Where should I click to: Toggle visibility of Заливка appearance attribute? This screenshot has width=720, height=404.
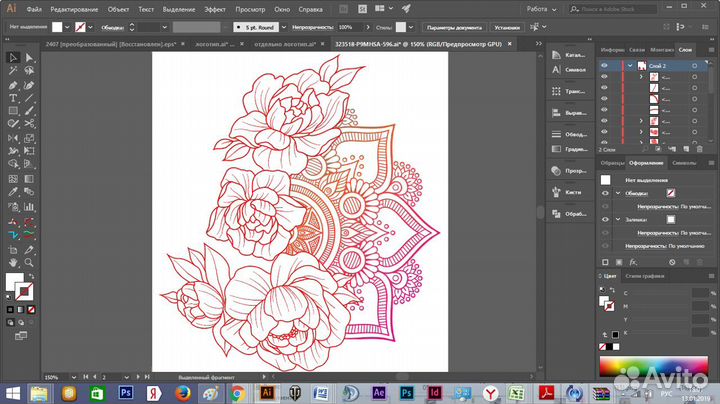pos(604,218)
